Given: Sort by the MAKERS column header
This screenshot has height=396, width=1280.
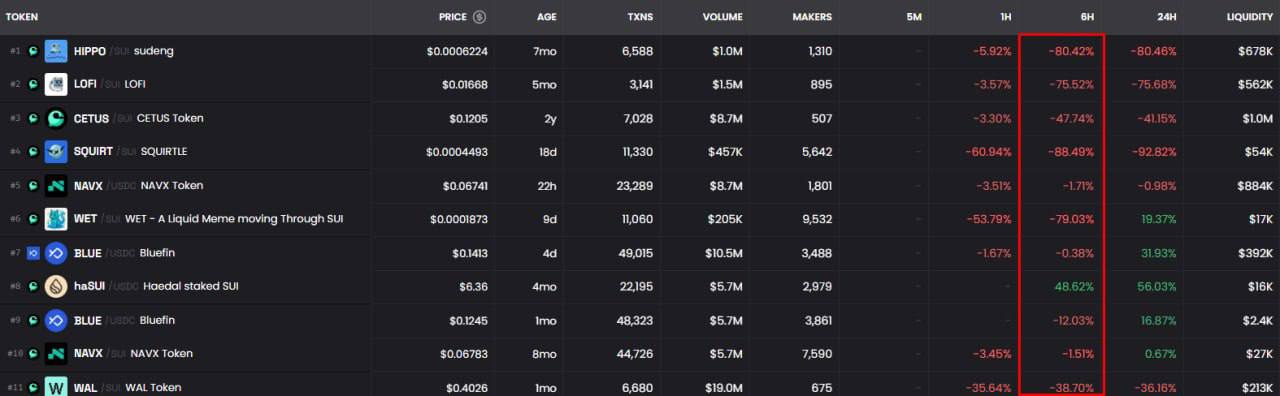Looking at the screenshot, I should [x=812, y=17].
